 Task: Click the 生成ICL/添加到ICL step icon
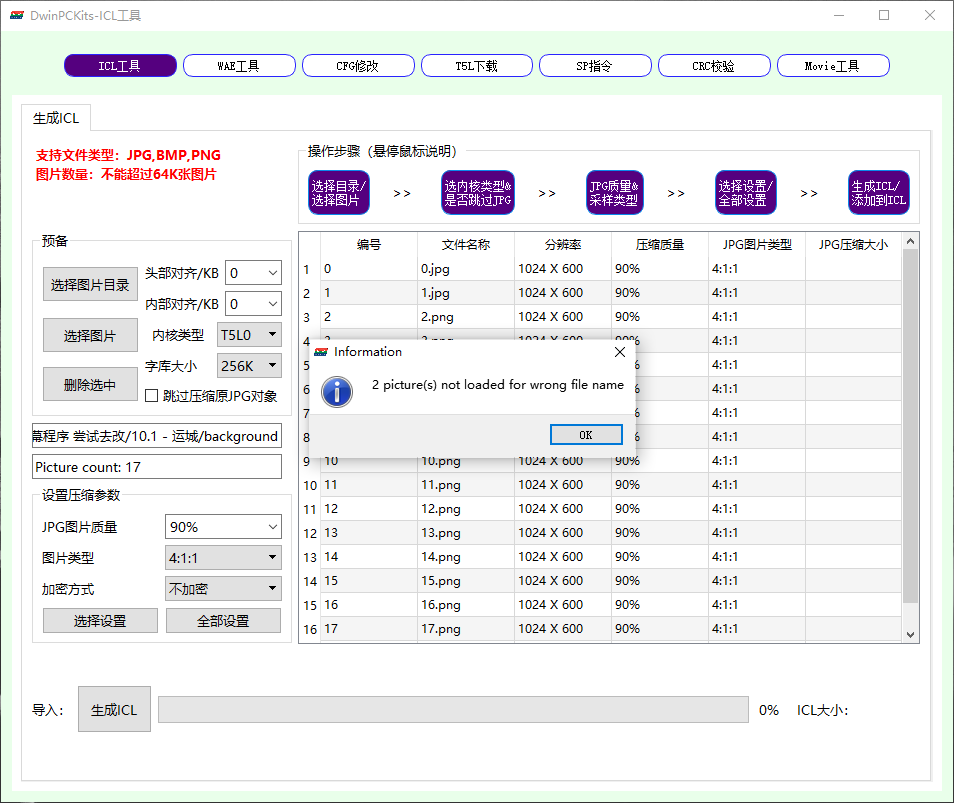click(x=879, y=193)
